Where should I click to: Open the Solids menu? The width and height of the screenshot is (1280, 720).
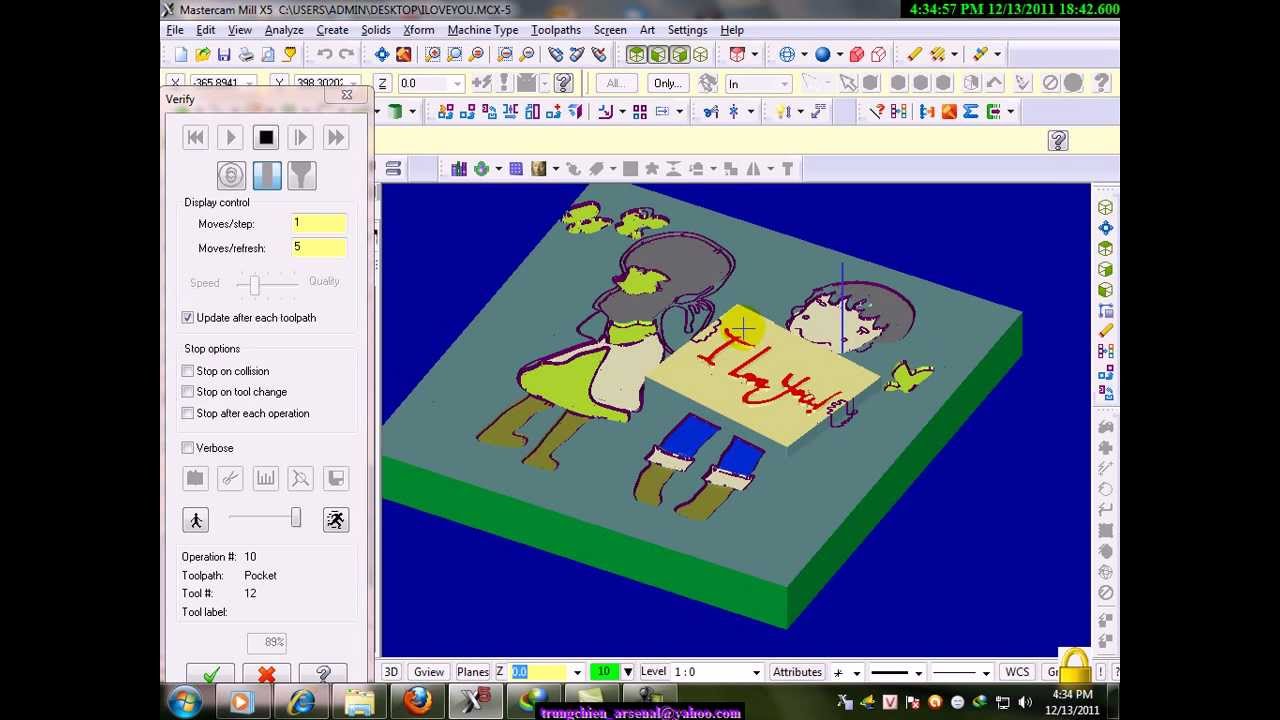click(376, 30)
